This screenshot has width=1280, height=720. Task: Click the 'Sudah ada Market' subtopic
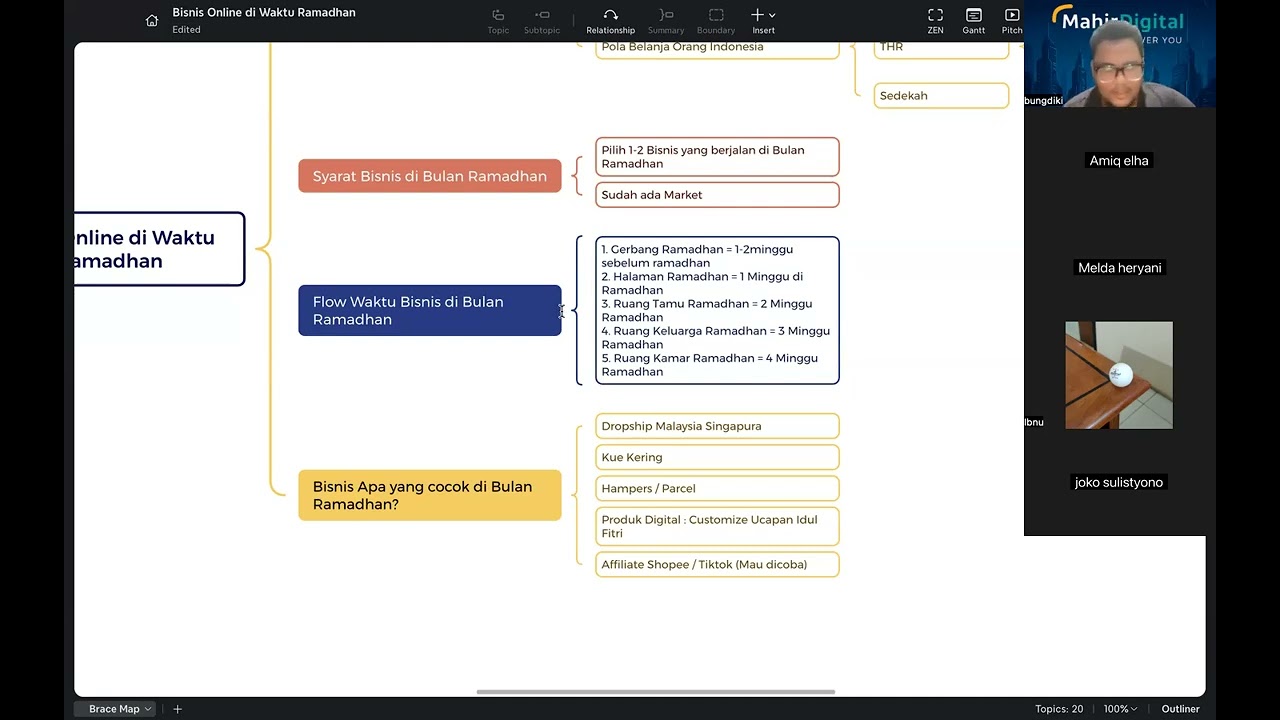717,195
